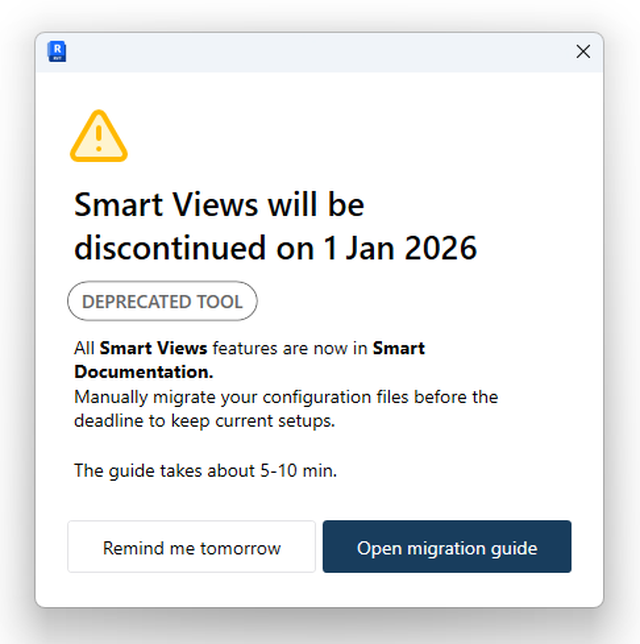This screenshot has width=640, height=644.
Task: Click the deadline to keep current setups line
Action: [205, 421]
